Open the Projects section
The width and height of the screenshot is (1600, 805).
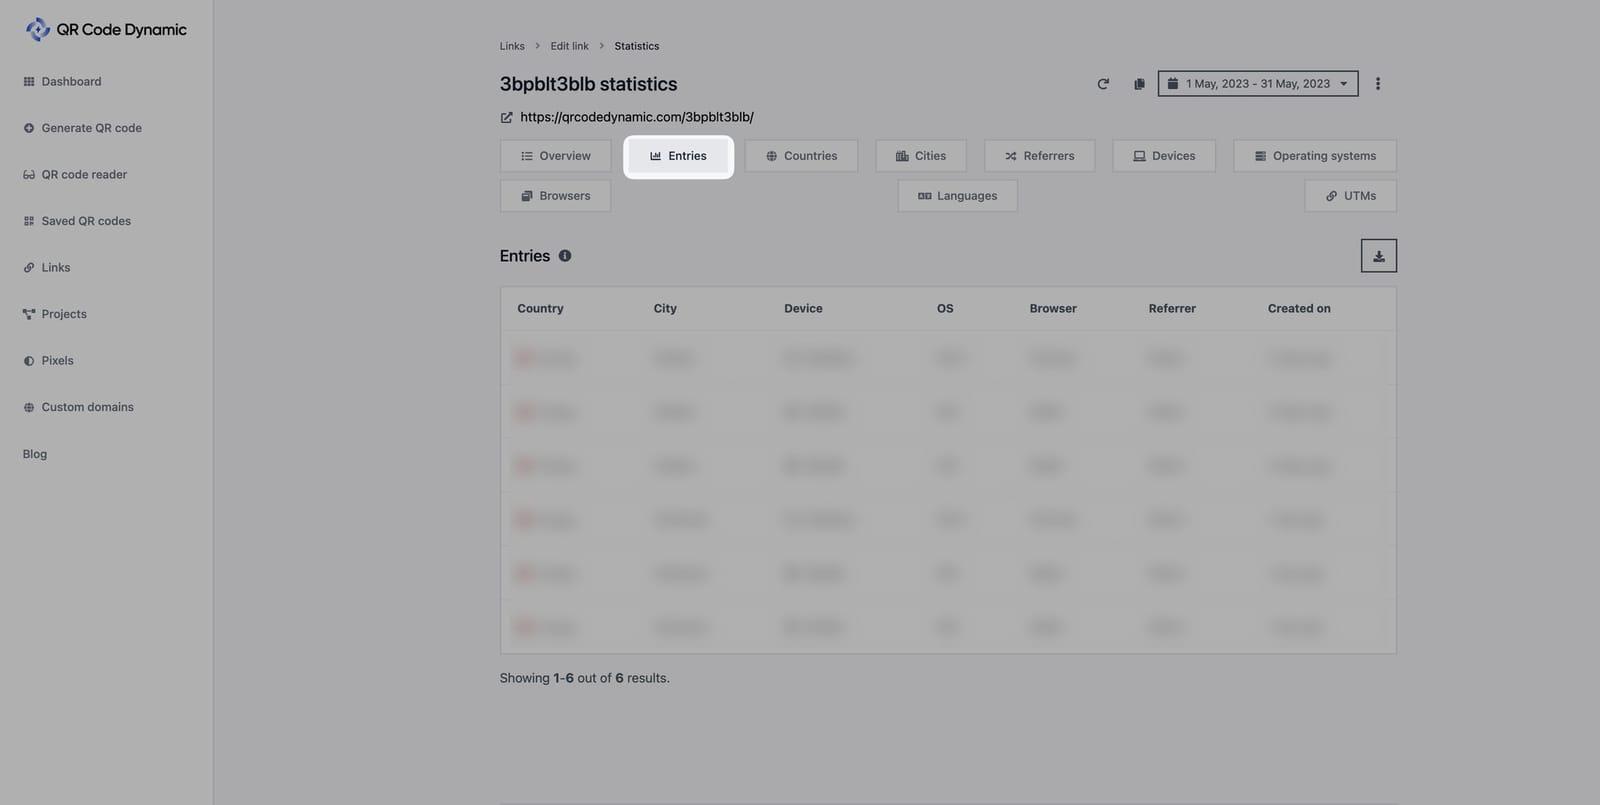pos(55,314)
